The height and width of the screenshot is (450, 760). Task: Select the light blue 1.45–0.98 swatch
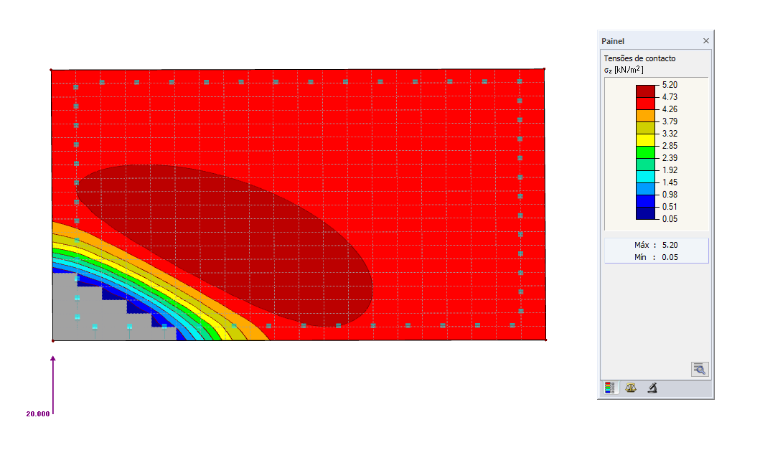point(646,189)
